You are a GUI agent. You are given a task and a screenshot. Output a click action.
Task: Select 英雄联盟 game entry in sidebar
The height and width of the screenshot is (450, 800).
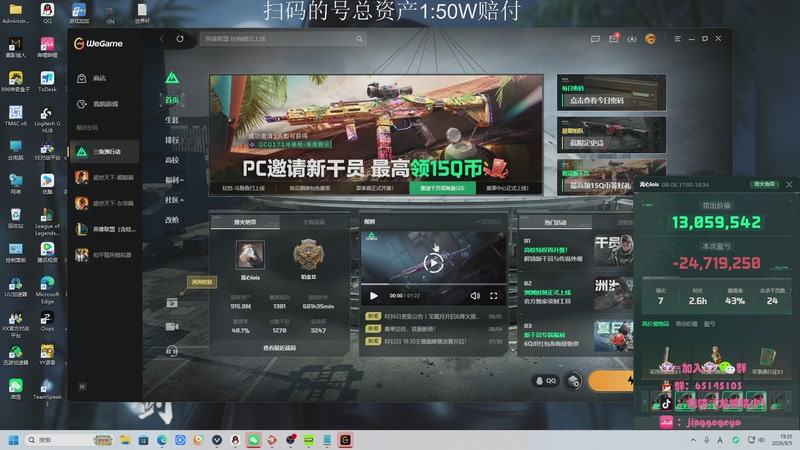[105, 229]
